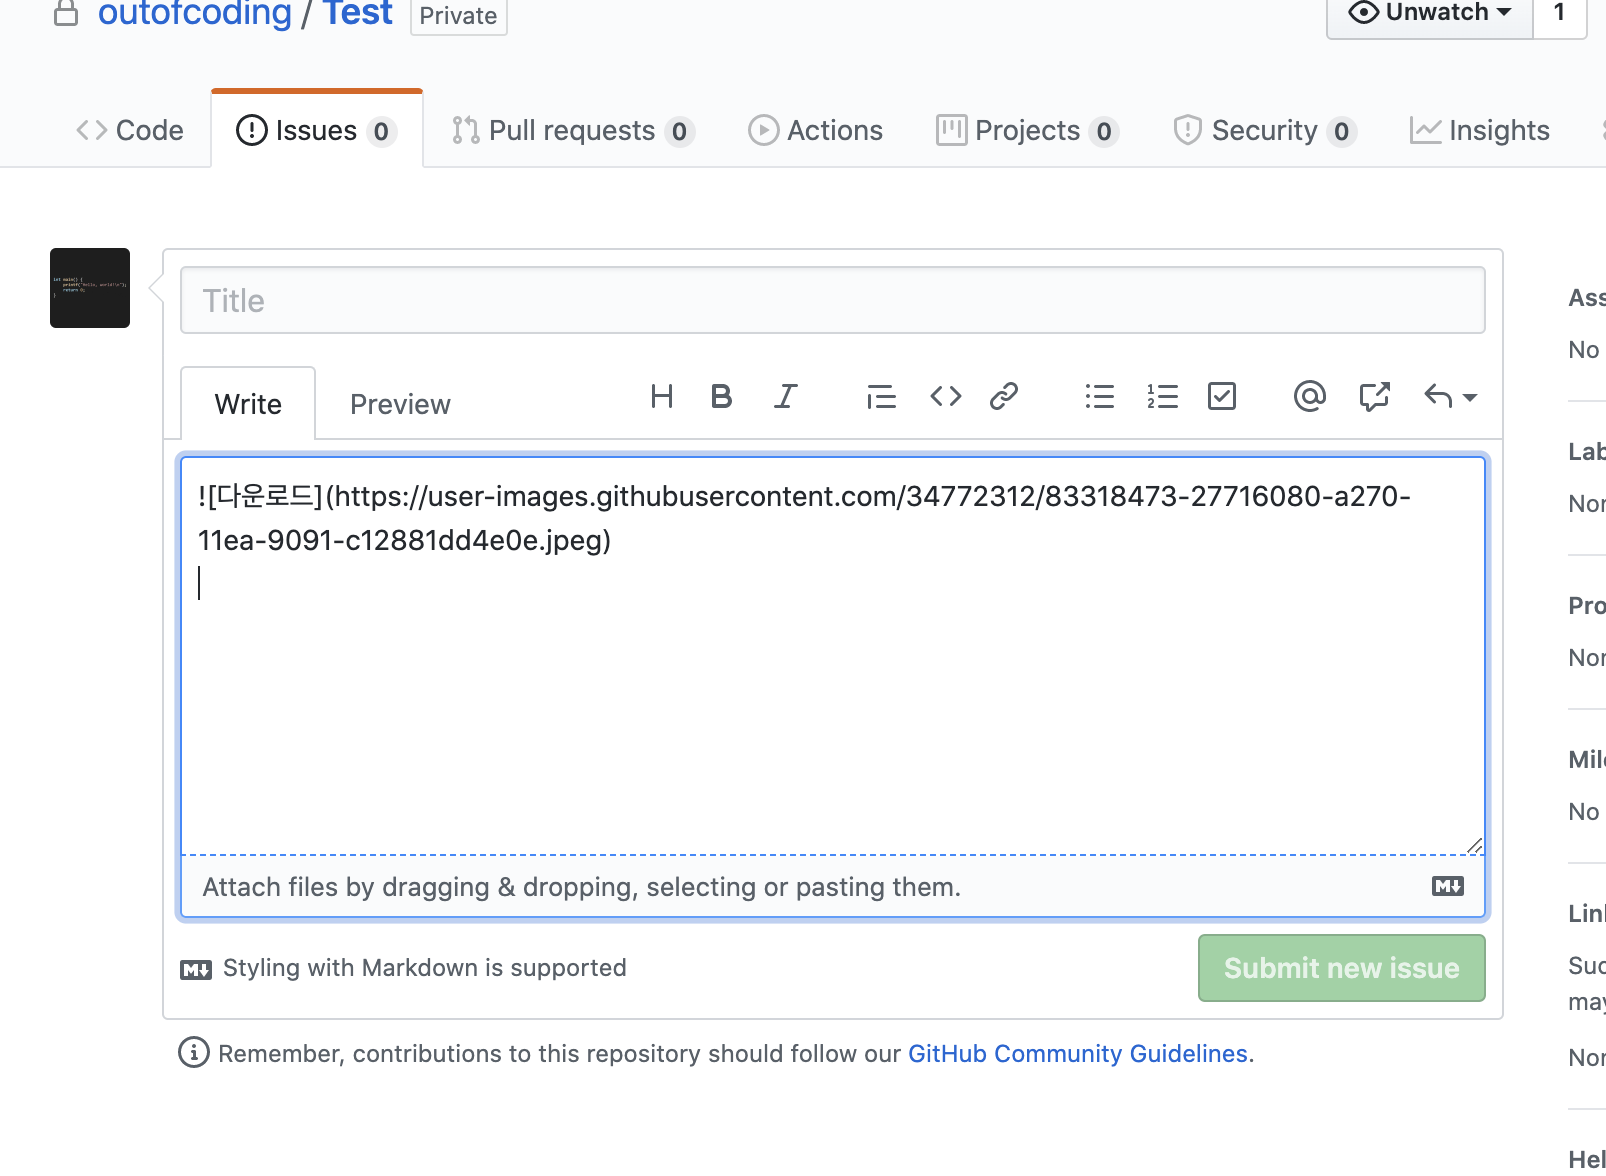The height and width of the screenshot is (1176, 1606).
Task: Switch to the Preview tab
Action: (x=400, y=404)
